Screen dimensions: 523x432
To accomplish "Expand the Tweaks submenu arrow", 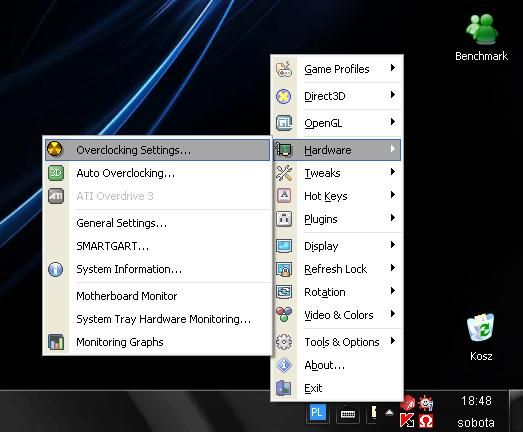I will coord(393,171).
